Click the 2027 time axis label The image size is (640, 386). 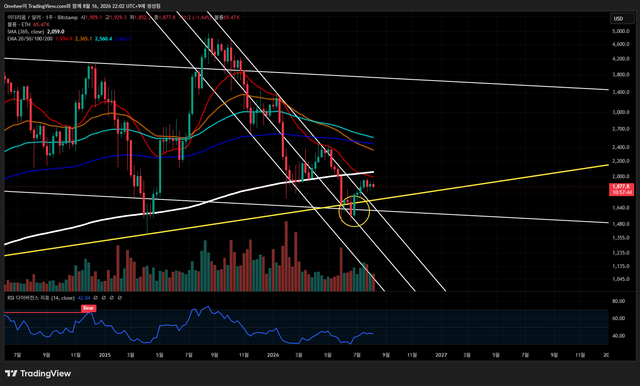coord(441,355)
